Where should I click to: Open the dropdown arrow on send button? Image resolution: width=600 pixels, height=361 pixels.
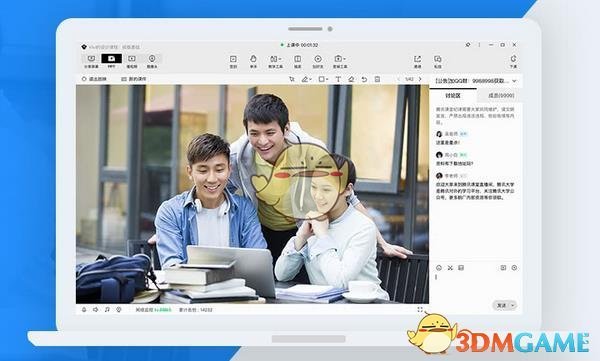(x=513, y=305)
